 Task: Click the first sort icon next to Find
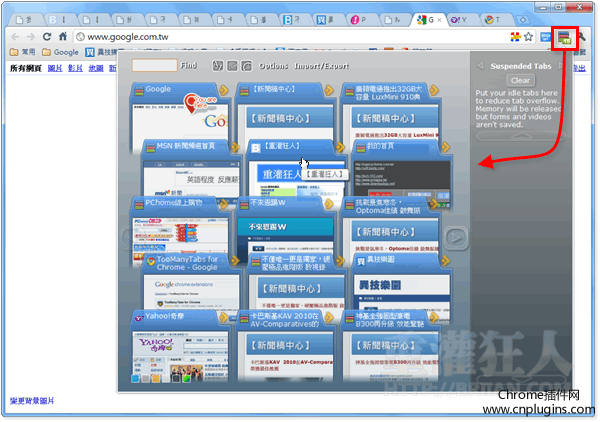pos(218,66)
